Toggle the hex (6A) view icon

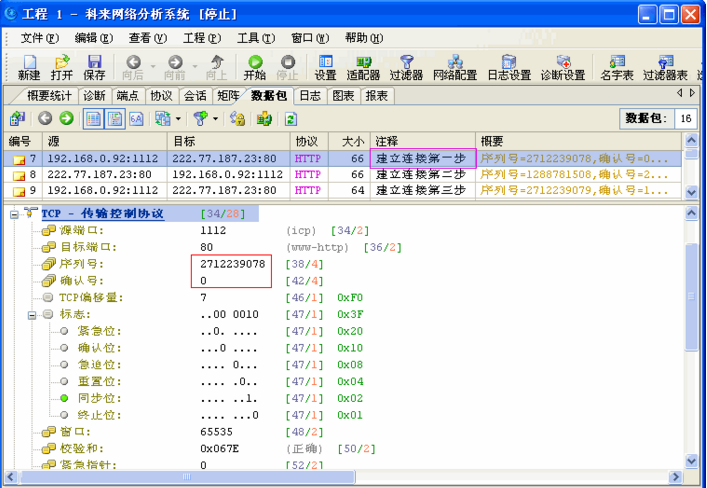coord(136,119)
